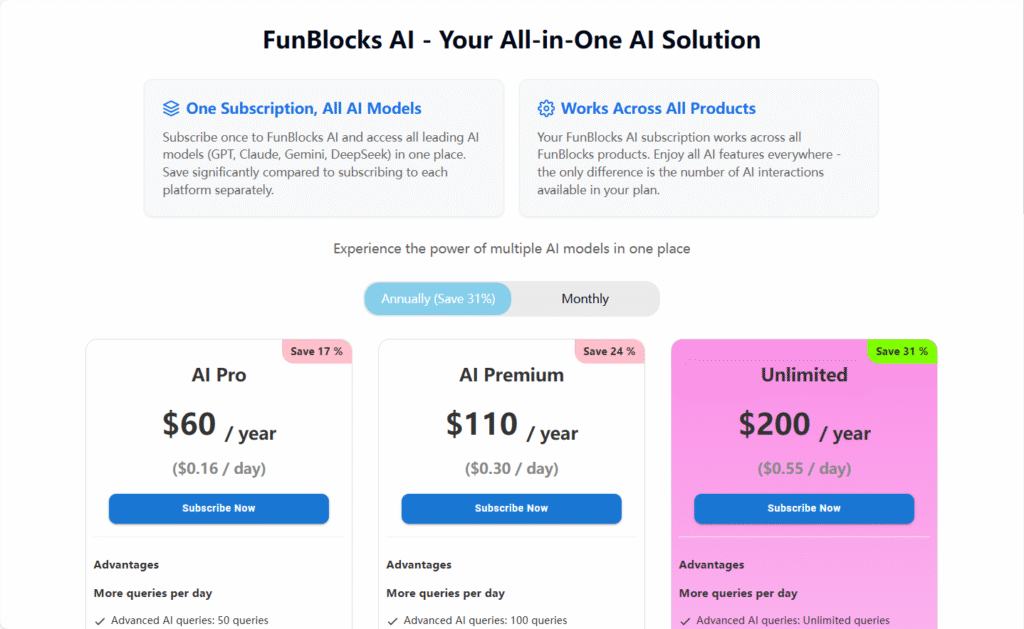Select Annually (Save 31%) billing option

[x=438, y=298]
